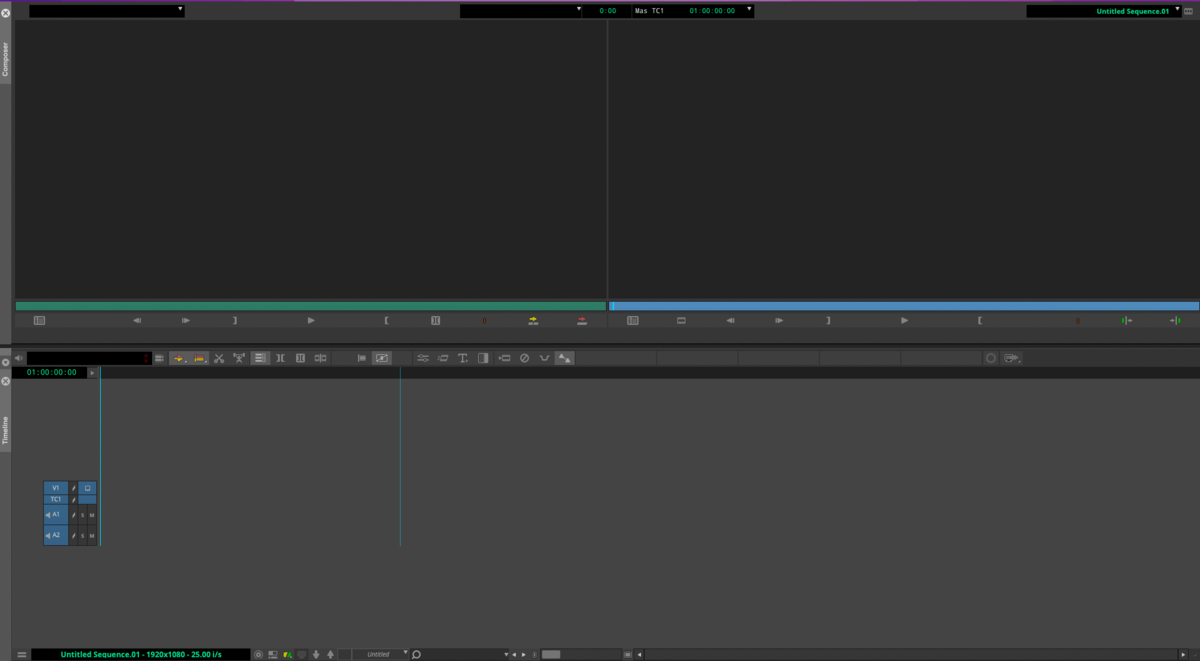Play the record monitor sequence
The height and width of the screenshot is (661, 1200).
pos(904,320)
